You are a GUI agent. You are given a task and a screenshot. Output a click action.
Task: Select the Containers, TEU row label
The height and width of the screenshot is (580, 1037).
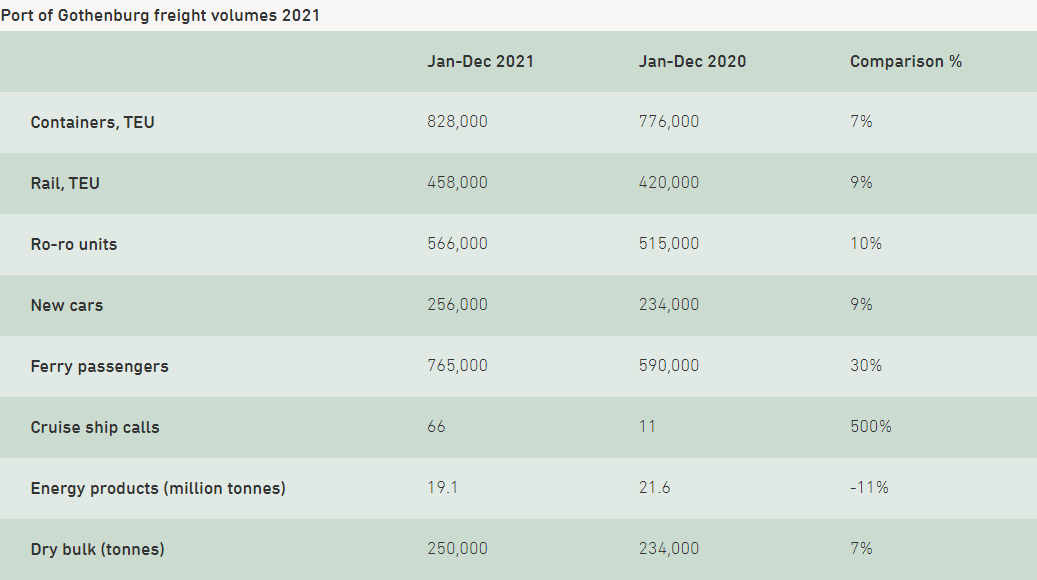pos(93,122)
